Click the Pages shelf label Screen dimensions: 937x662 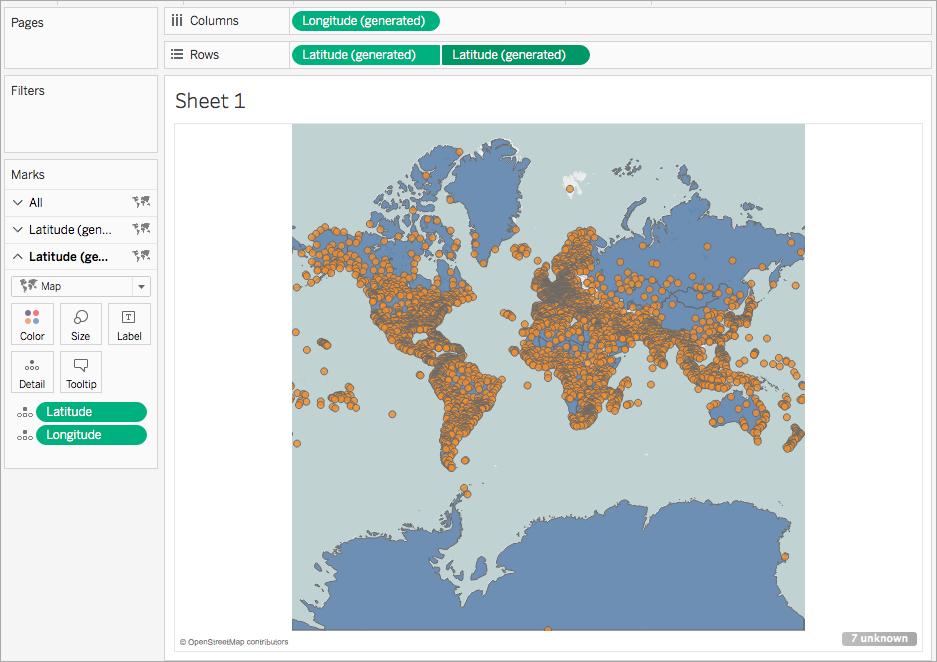[27, 23]
